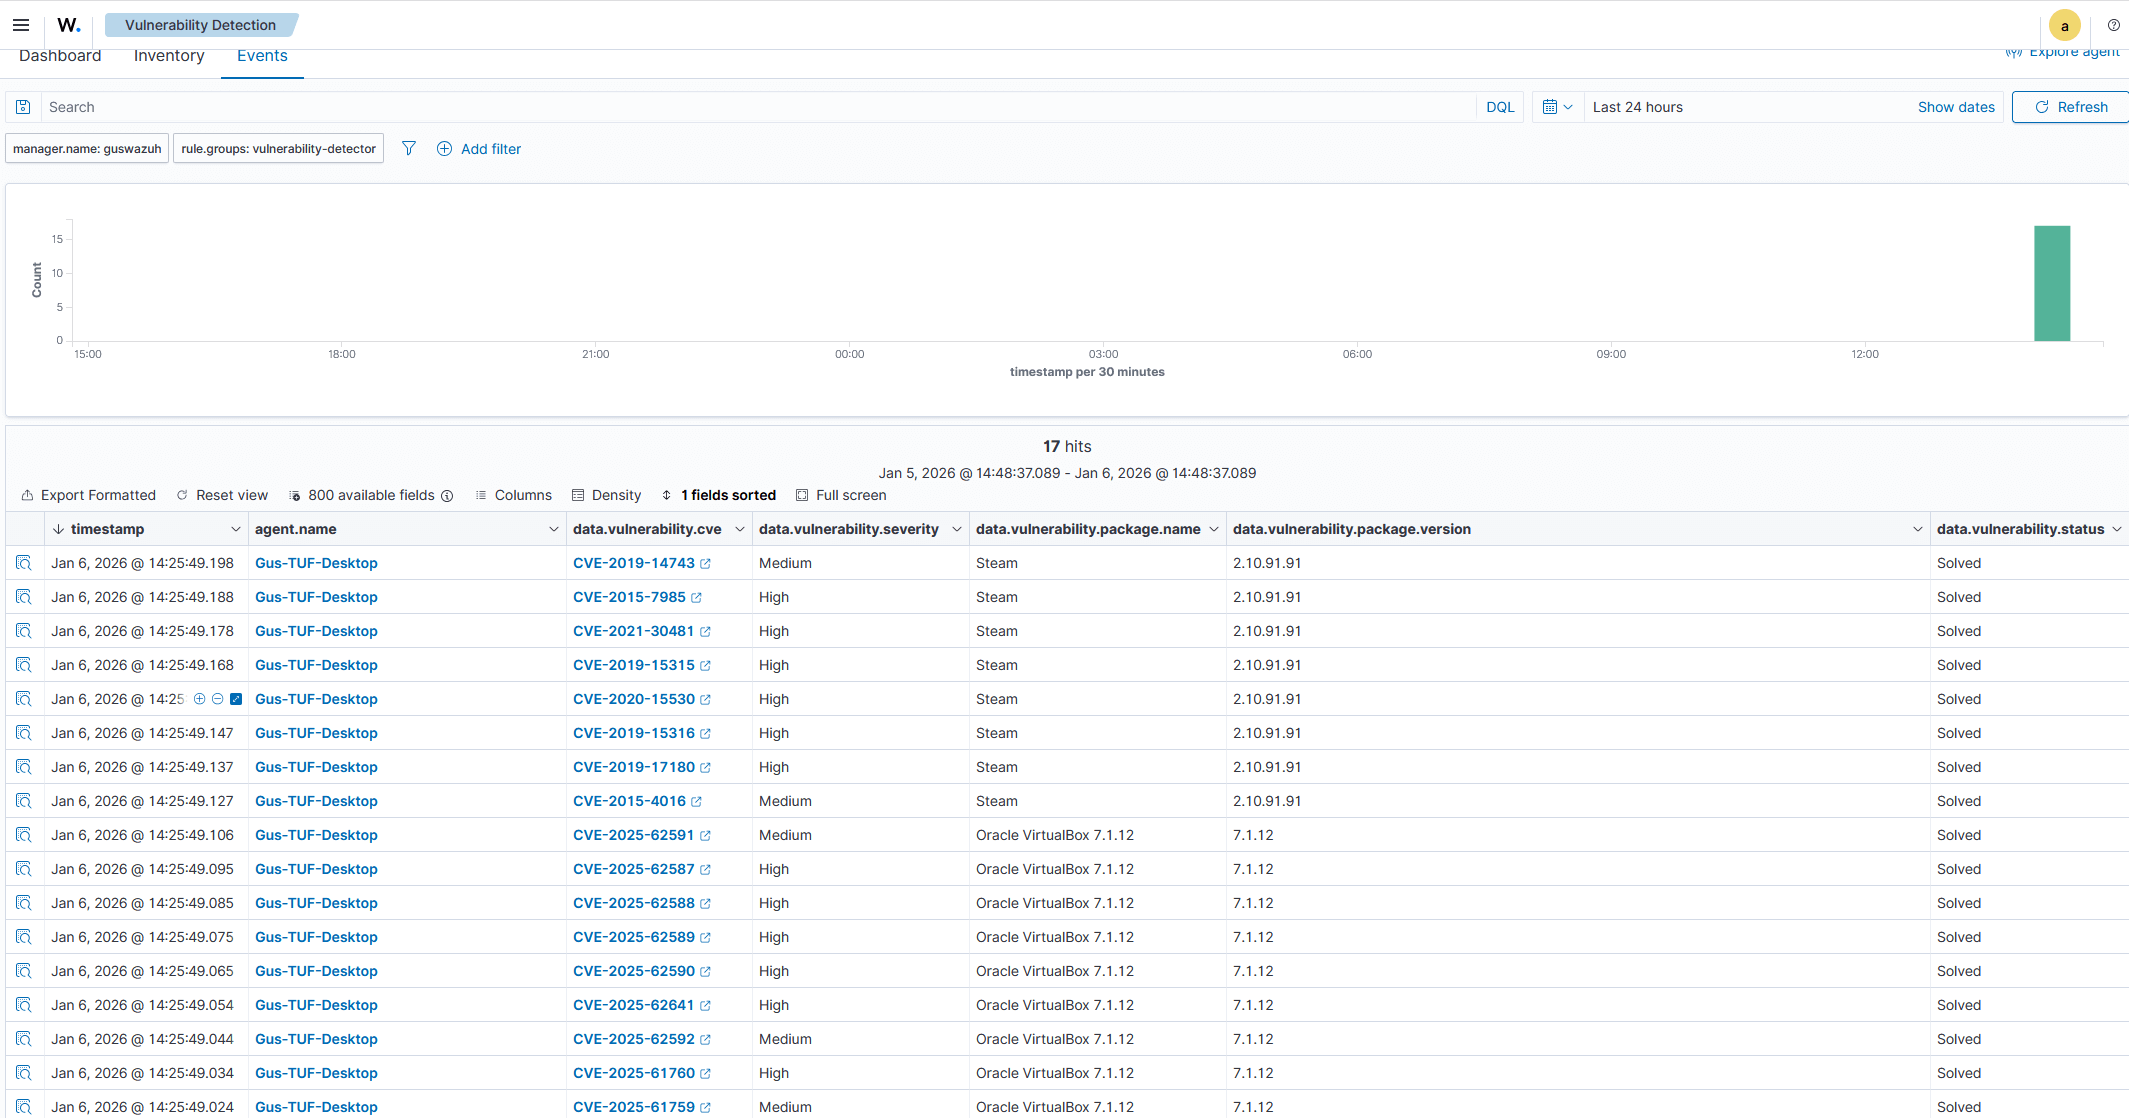Viewport: 2129px width, 1118px height.
Task: Enter Full screen mode for table
Action: tap(841, 495)
